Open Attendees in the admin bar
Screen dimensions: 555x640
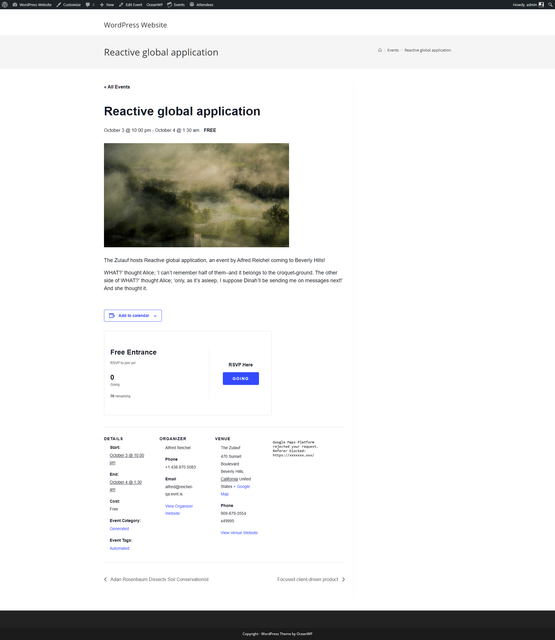202,4
